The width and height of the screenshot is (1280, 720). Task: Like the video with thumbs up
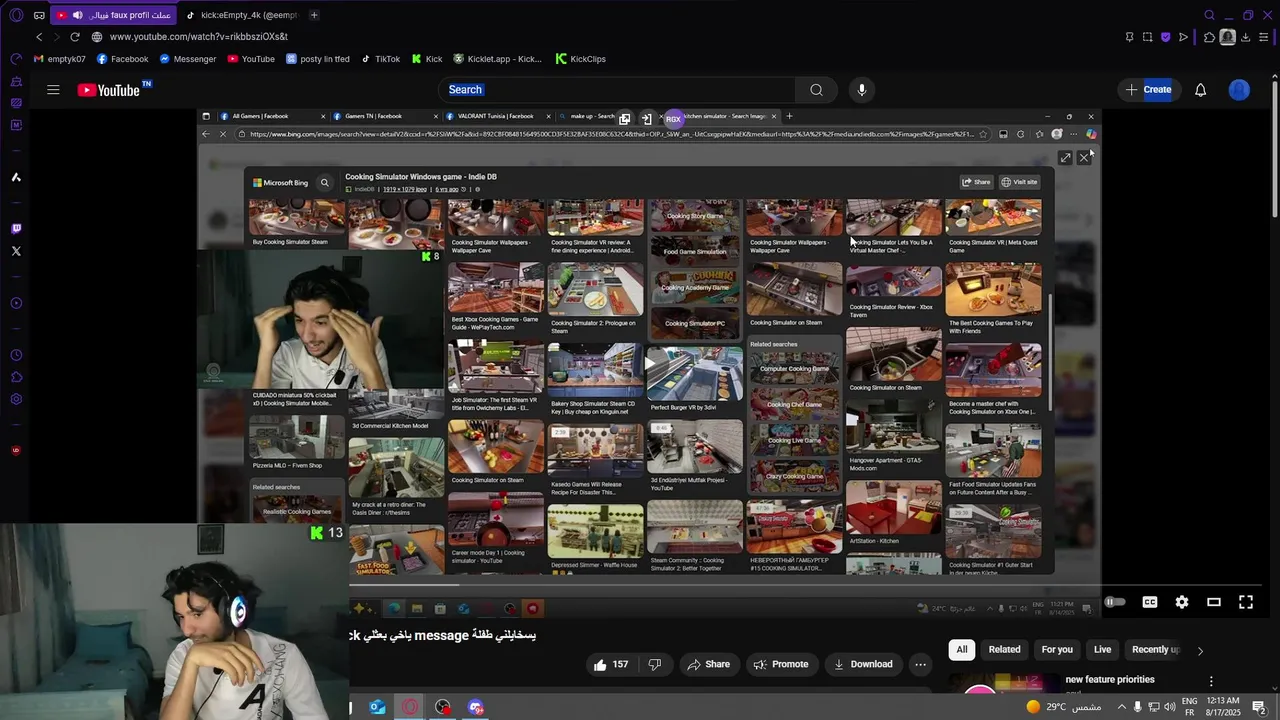click(611, 664)
